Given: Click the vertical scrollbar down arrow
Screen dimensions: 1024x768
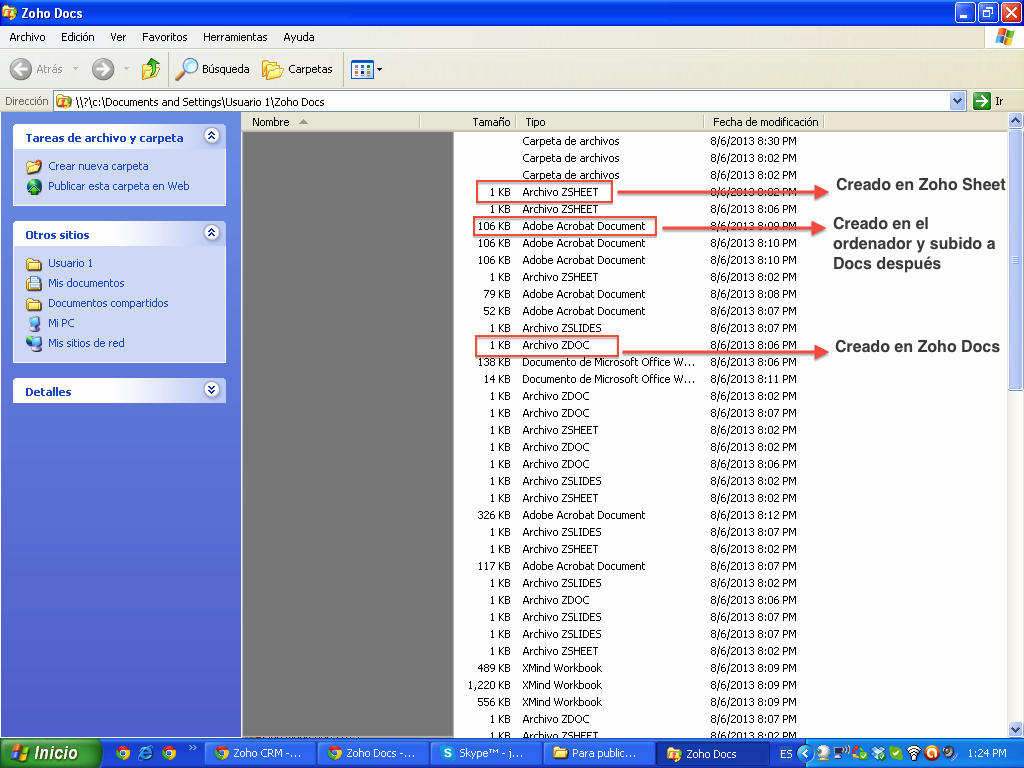Looking at the screenshot, I should pyautogui.click(x=1015, y=729).
